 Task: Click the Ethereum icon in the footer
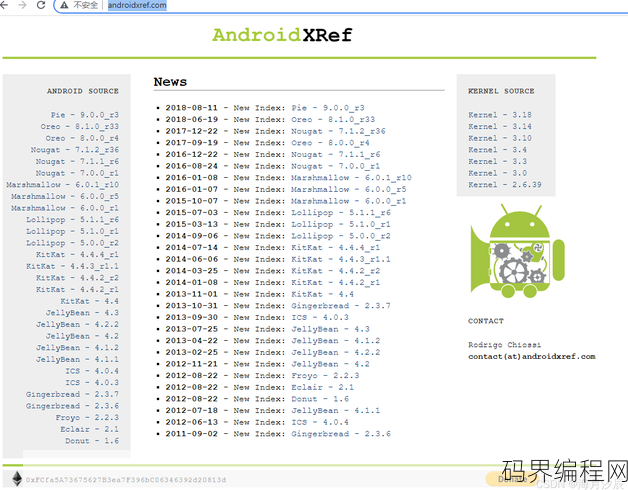pos(17,479)
